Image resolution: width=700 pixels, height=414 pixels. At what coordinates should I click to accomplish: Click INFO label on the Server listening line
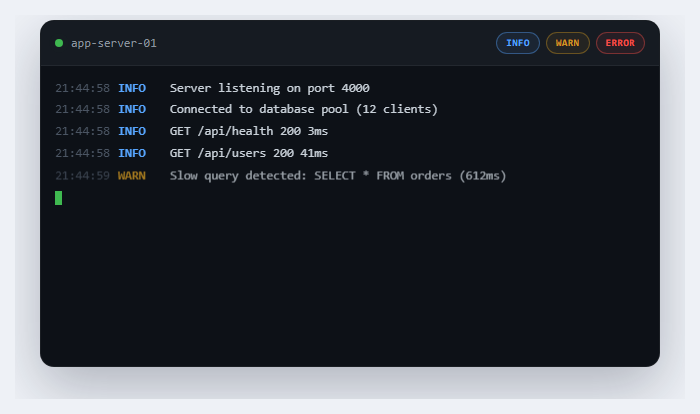click(132, 88)
